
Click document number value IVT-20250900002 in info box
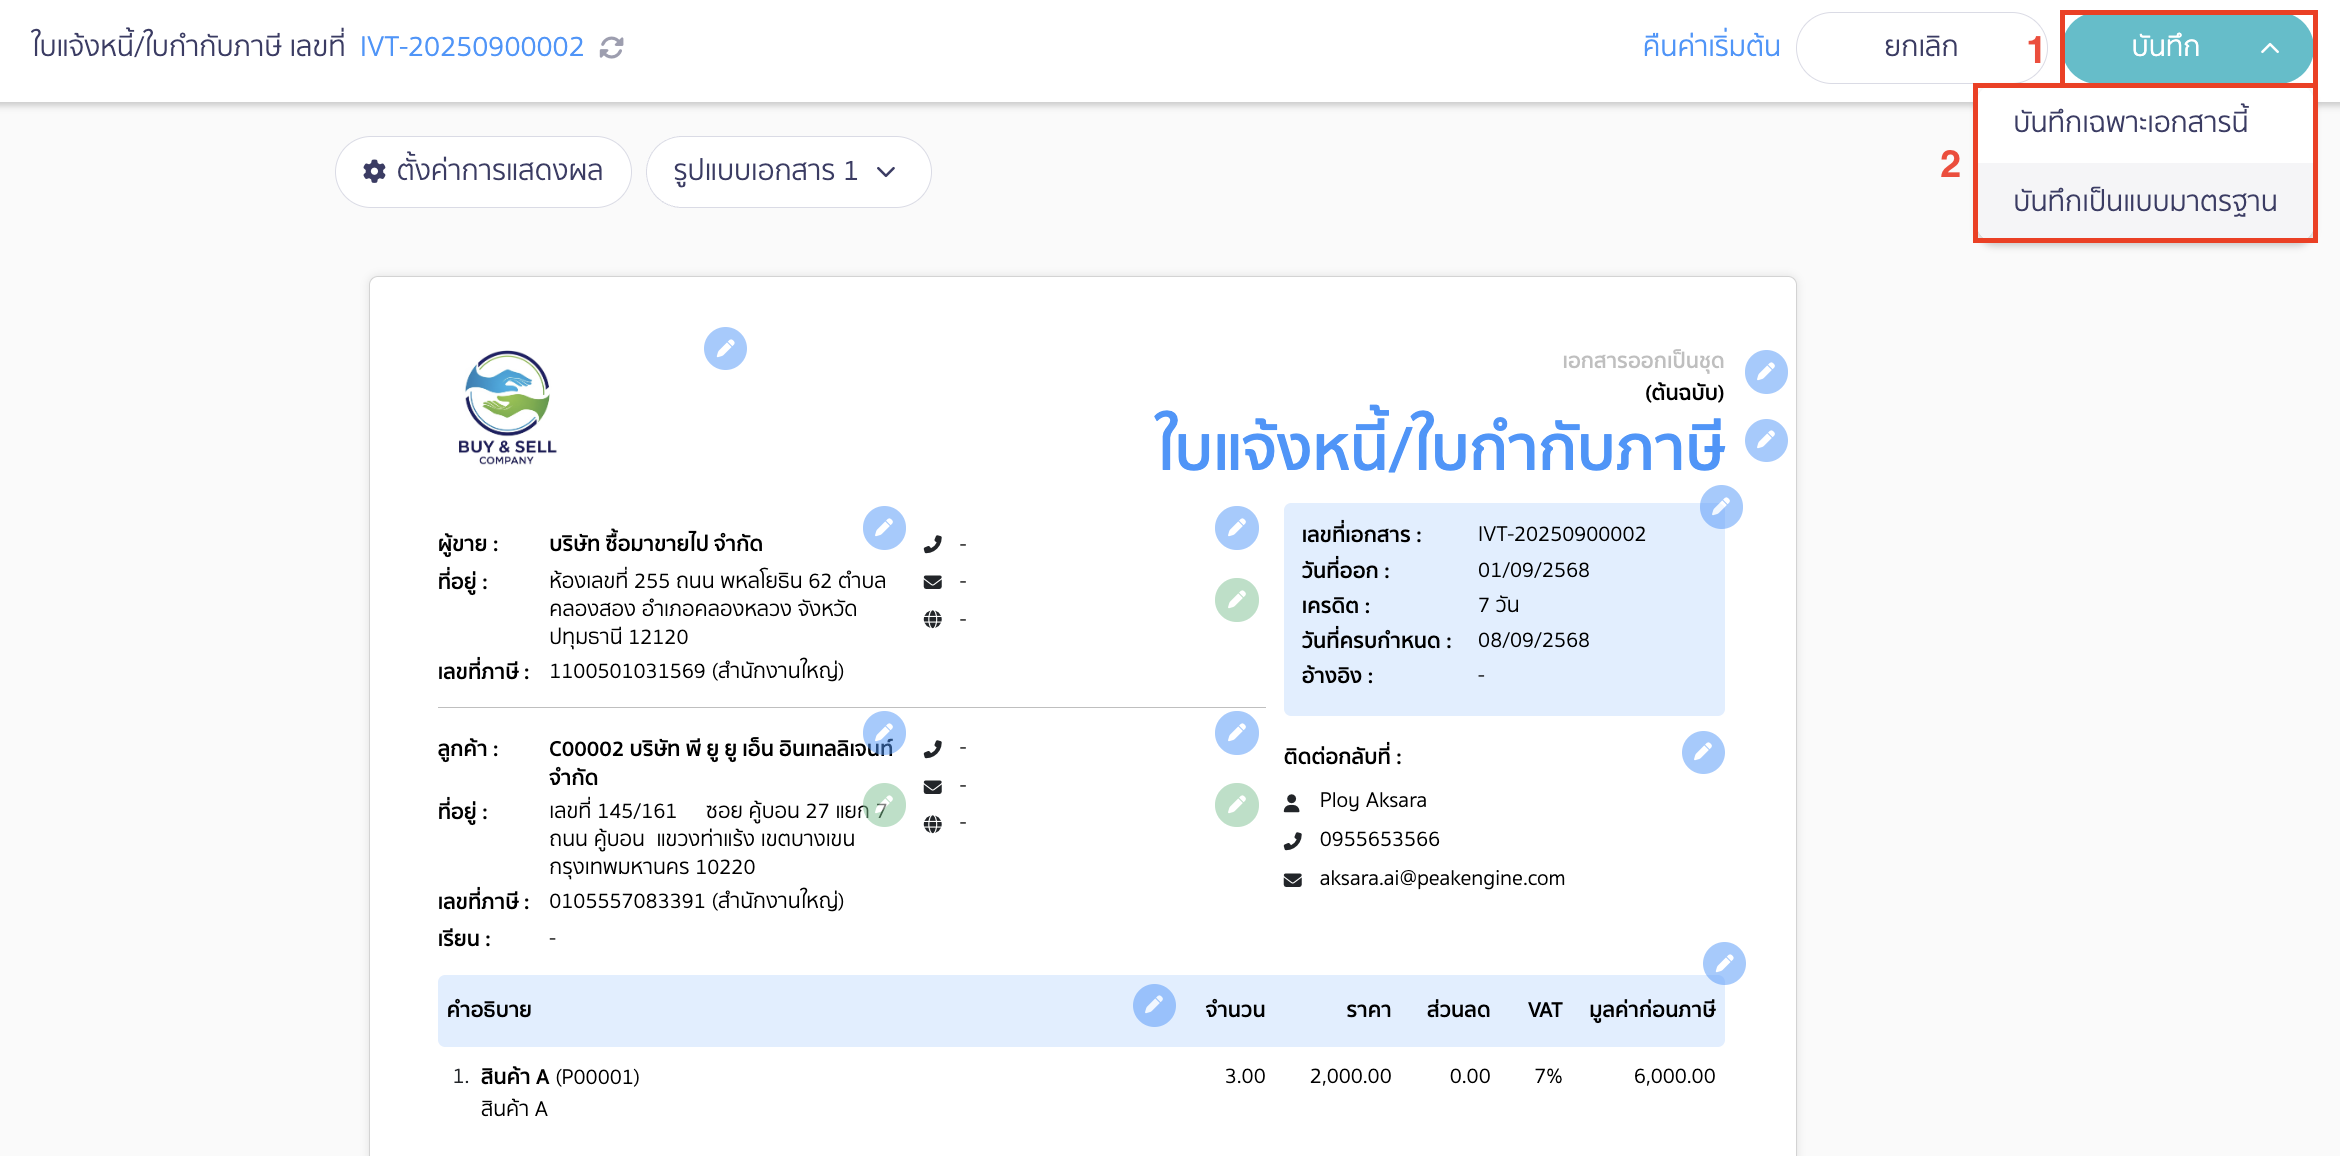tap(1561, 534)
